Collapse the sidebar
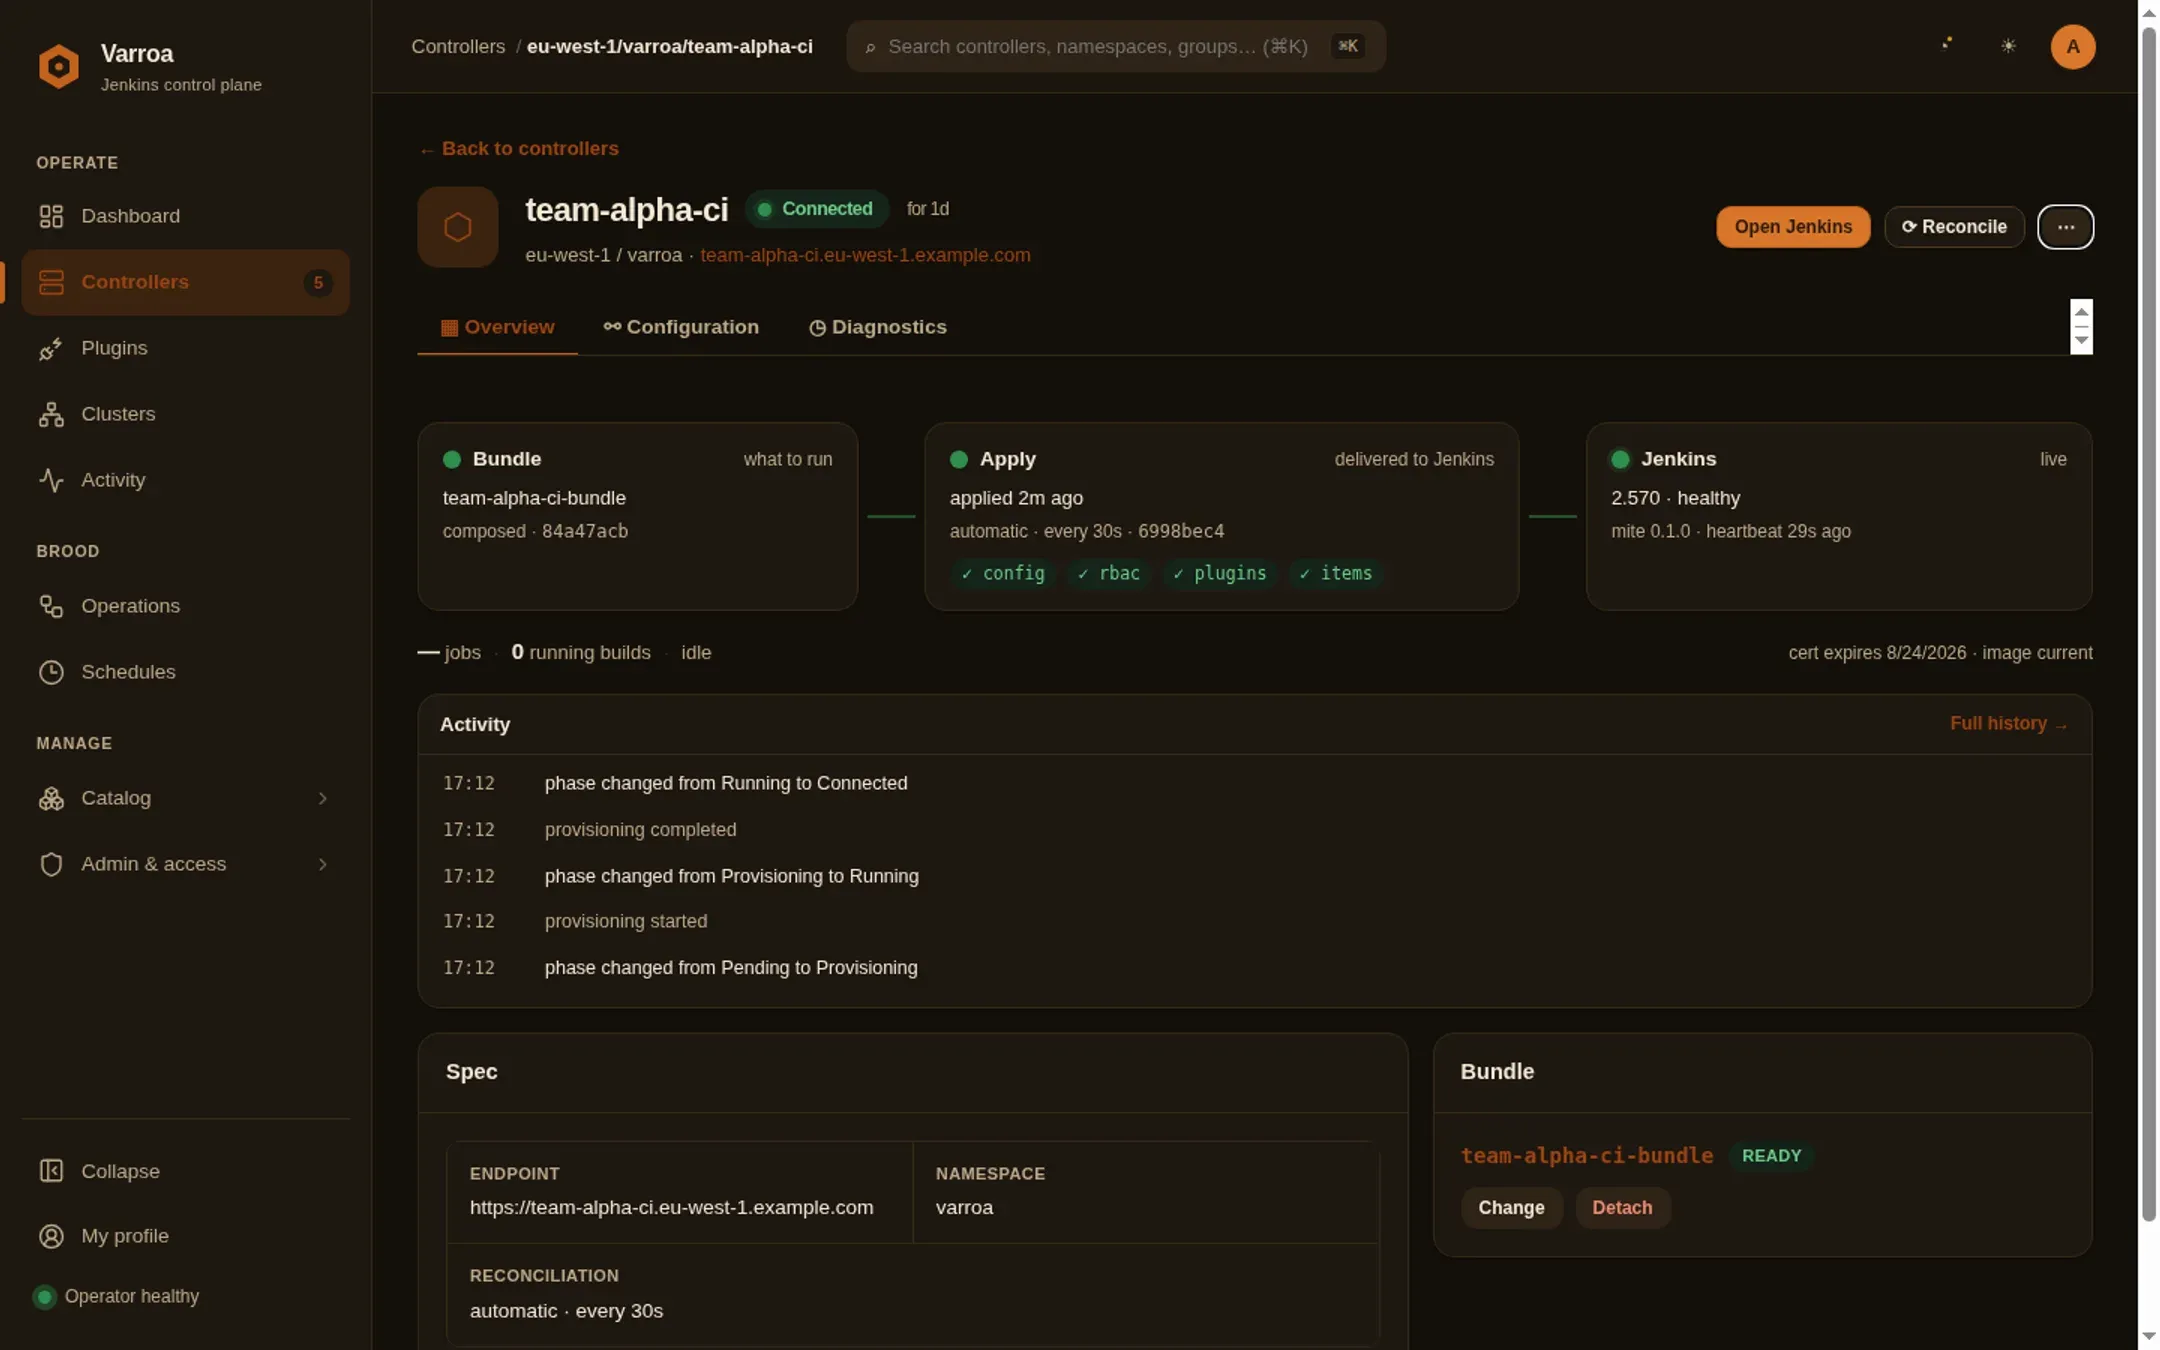Image resolution: width=2160 pixels, height=1350 pixels. pos(185,1171)
